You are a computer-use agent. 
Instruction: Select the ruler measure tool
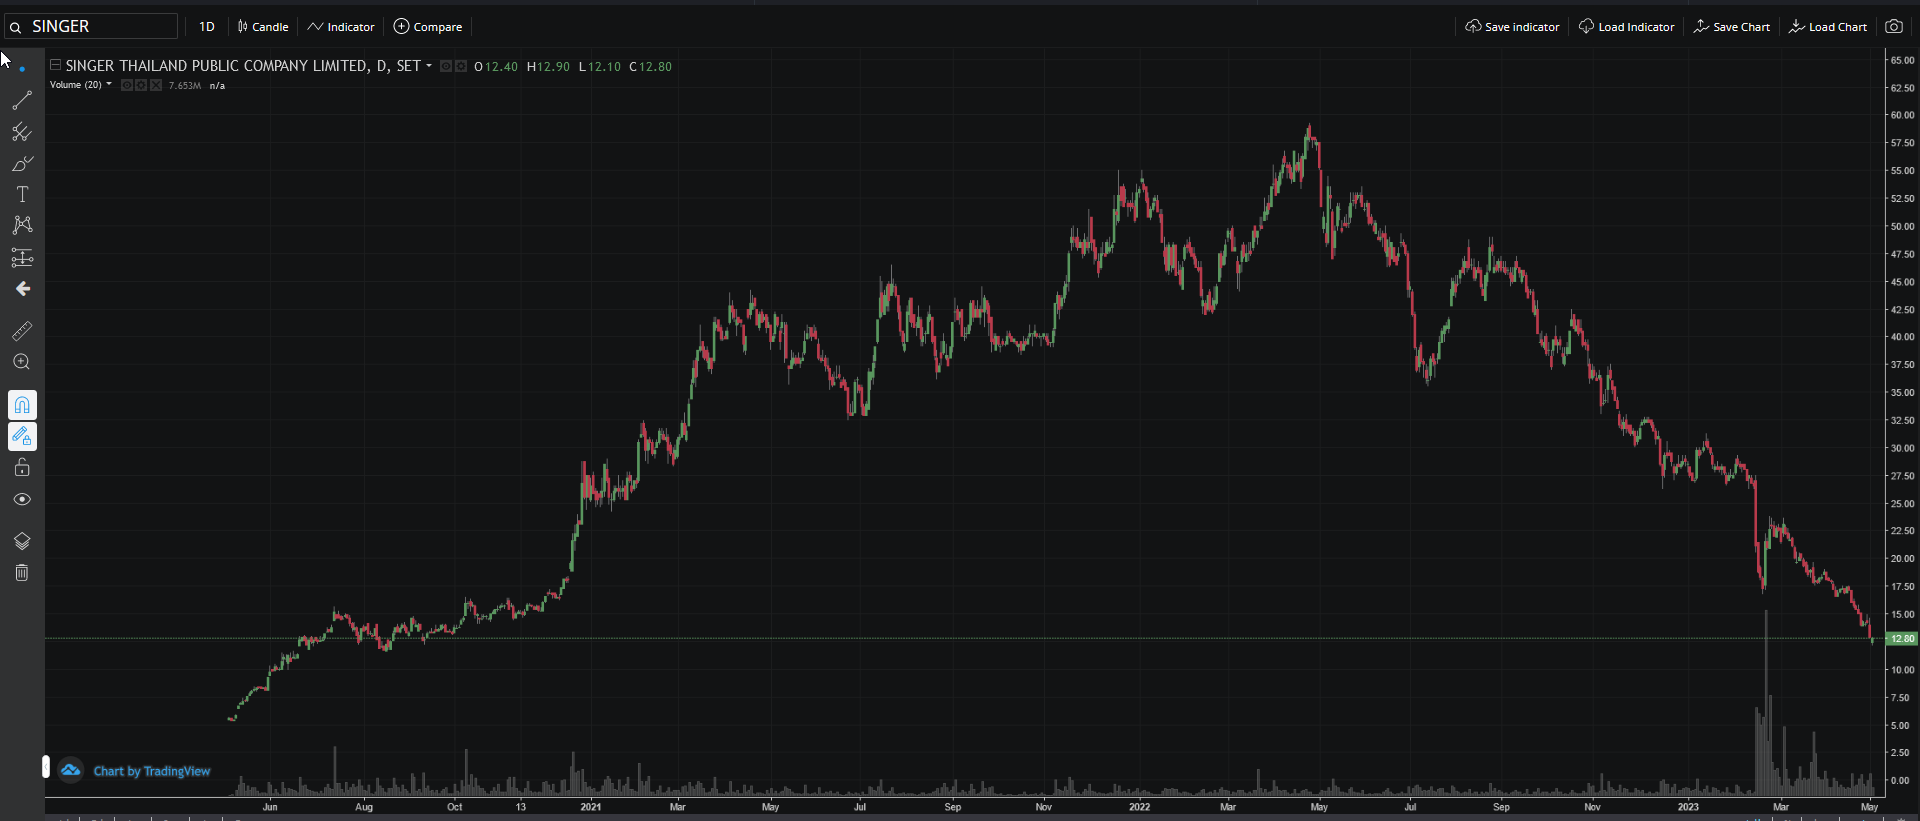(x=22, y=331)
